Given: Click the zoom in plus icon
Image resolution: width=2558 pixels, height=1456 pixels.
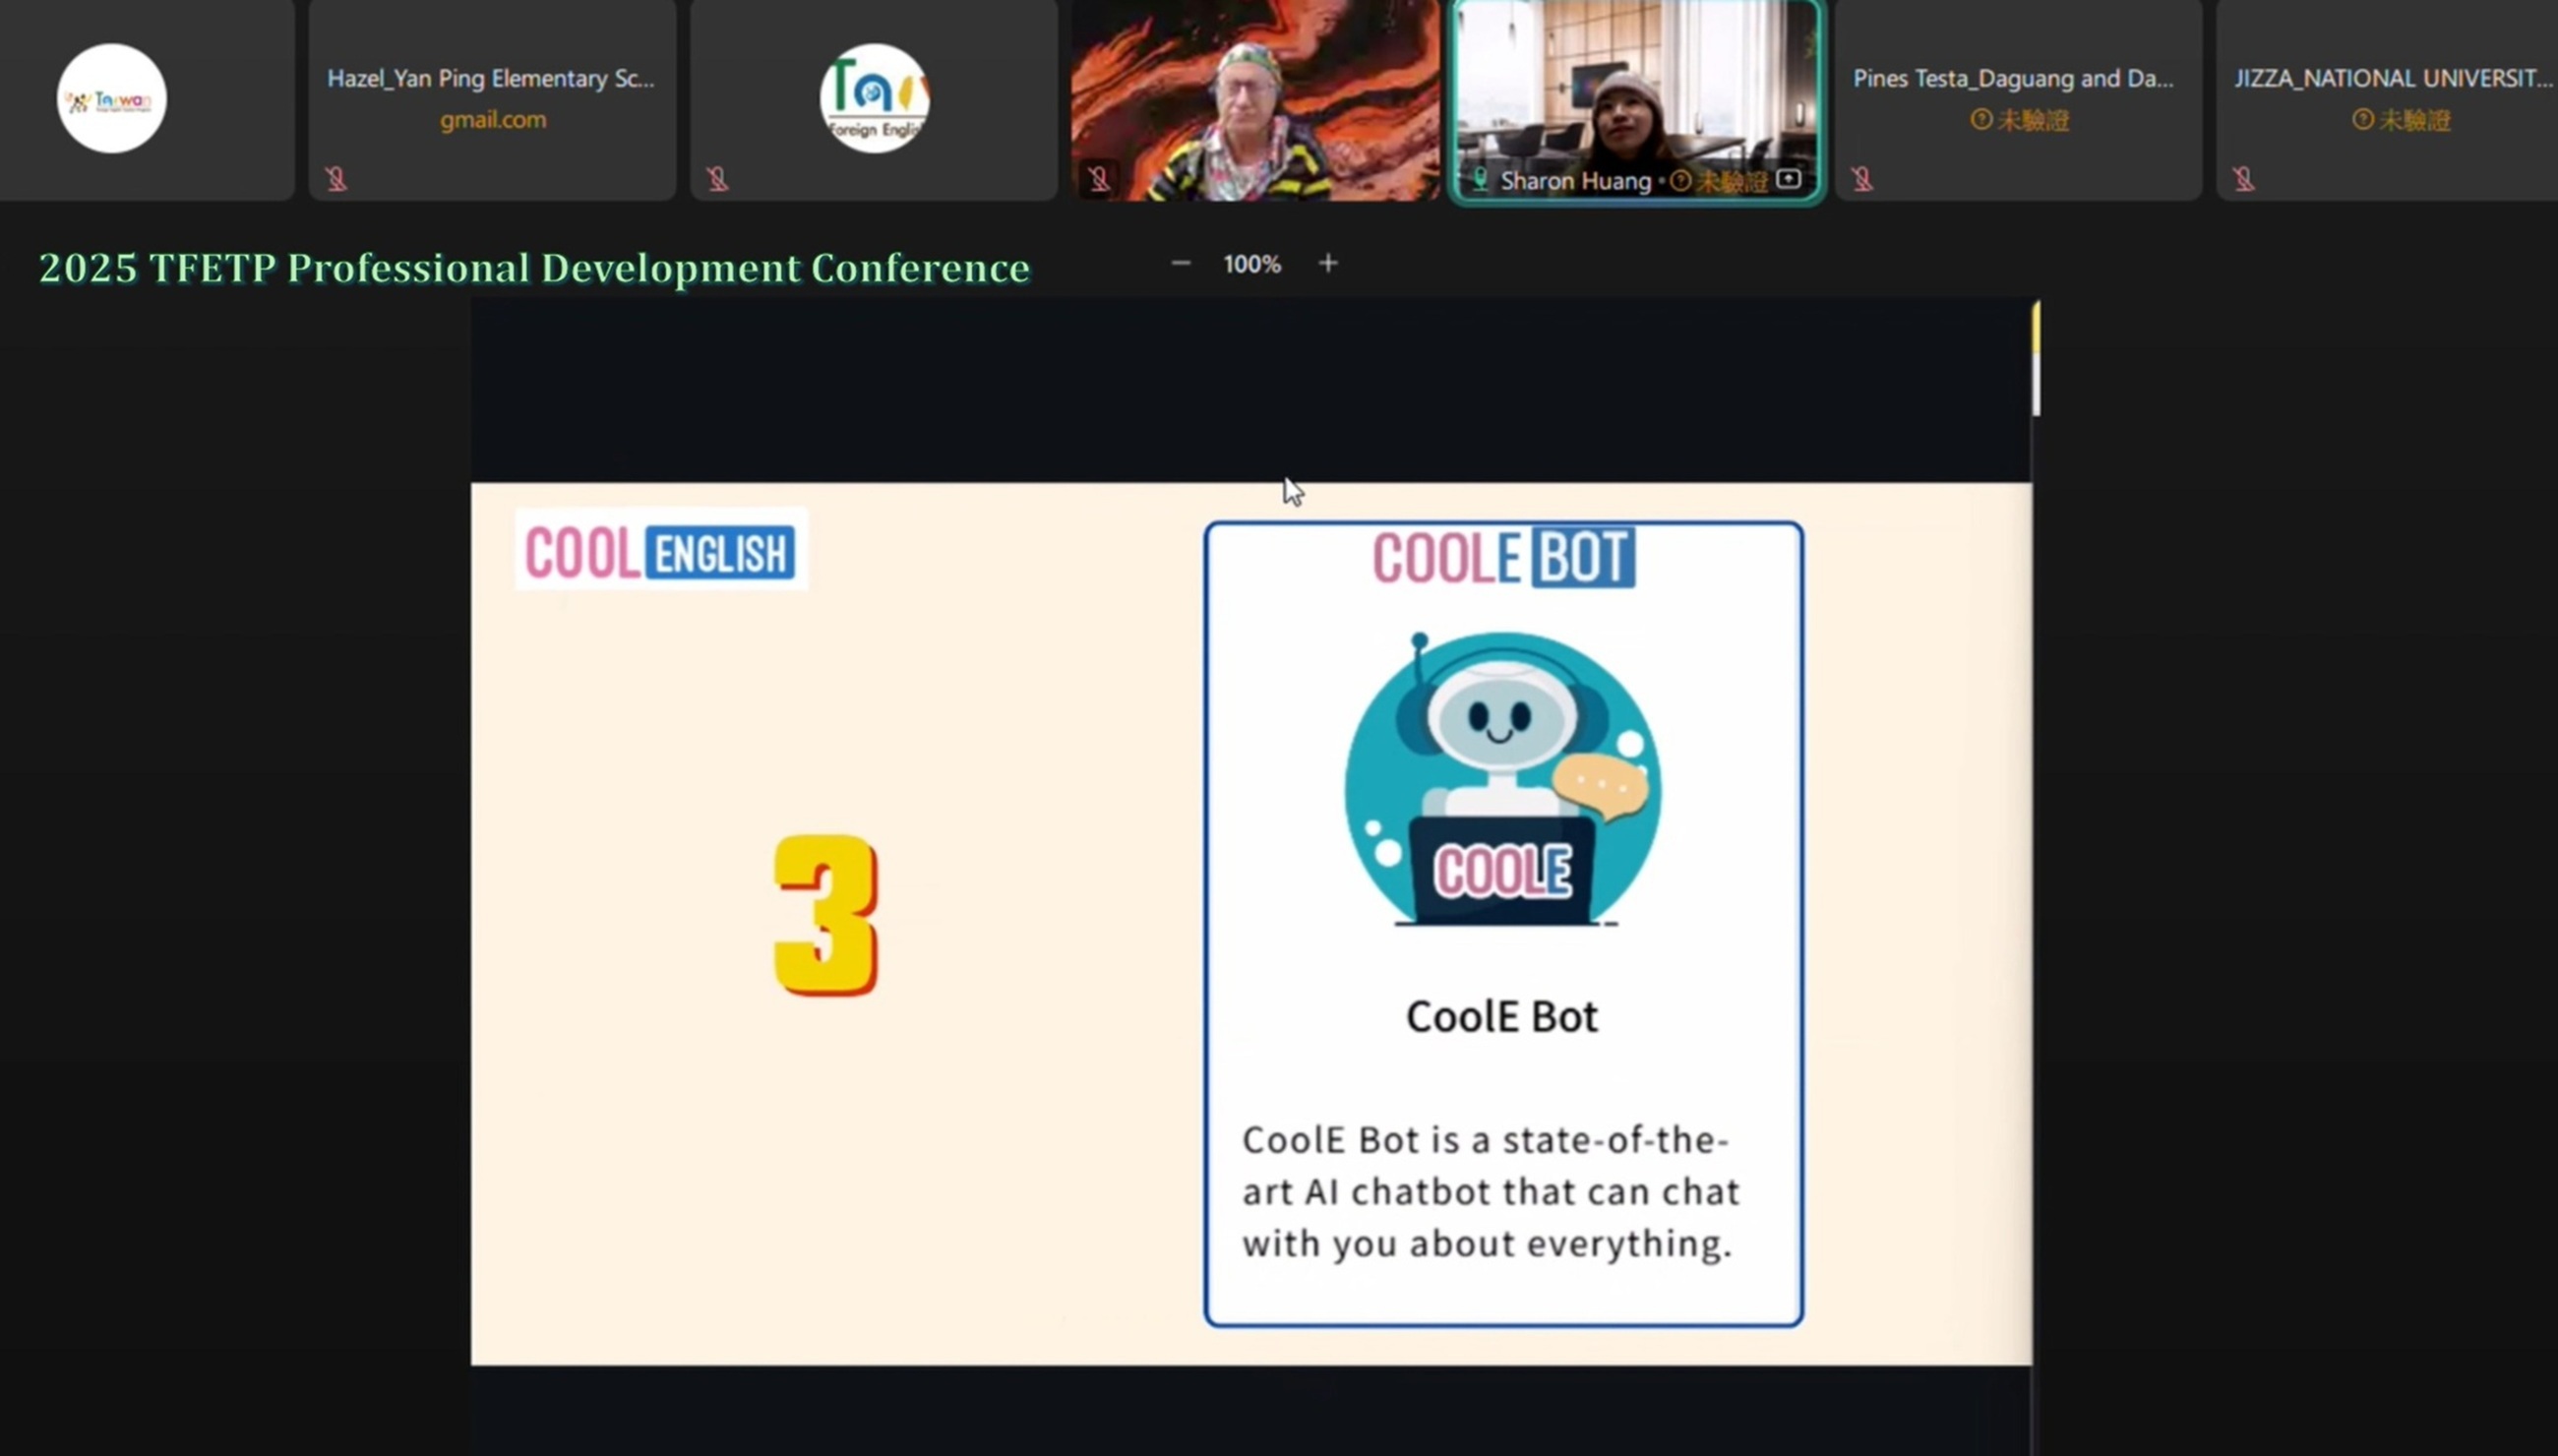Looking at the screenshot, I should tap(1328, 263).
